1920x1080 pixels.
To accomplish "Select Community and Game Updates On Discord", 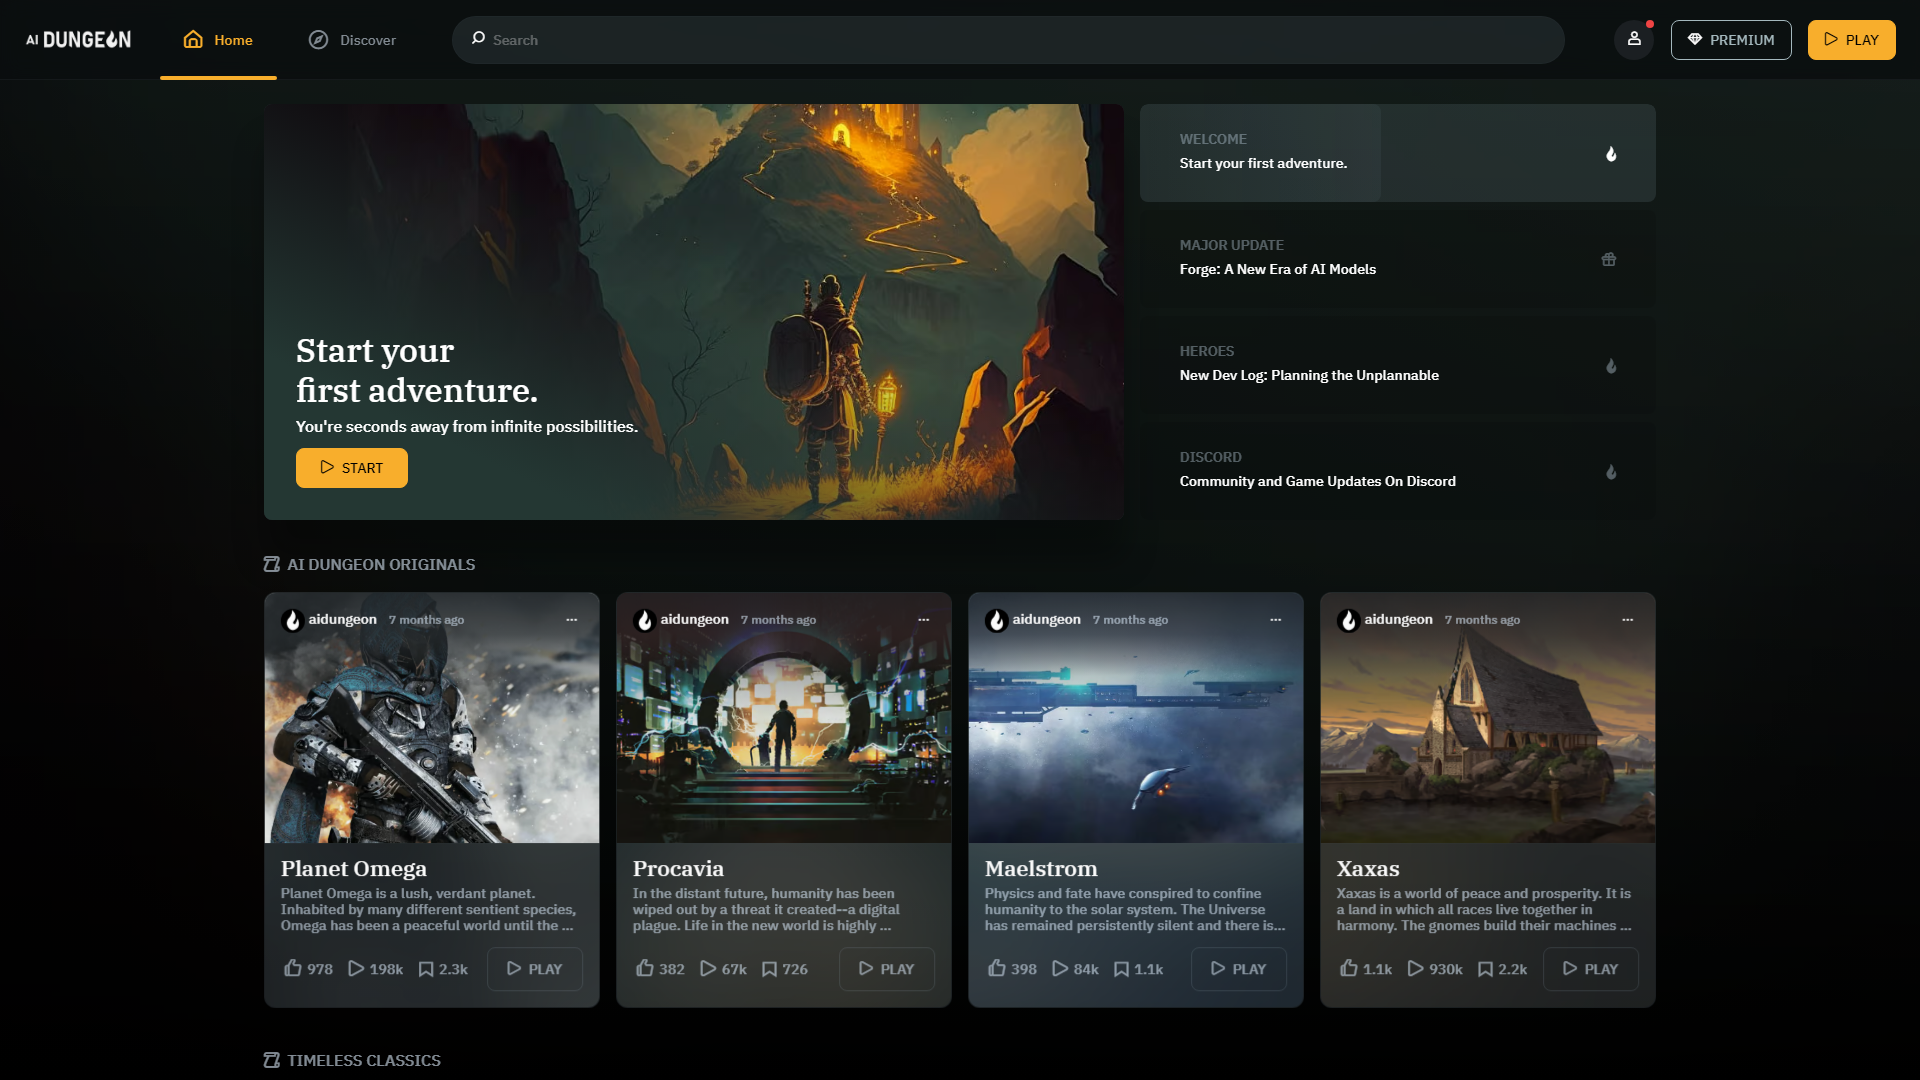I will click(1398, 471).
